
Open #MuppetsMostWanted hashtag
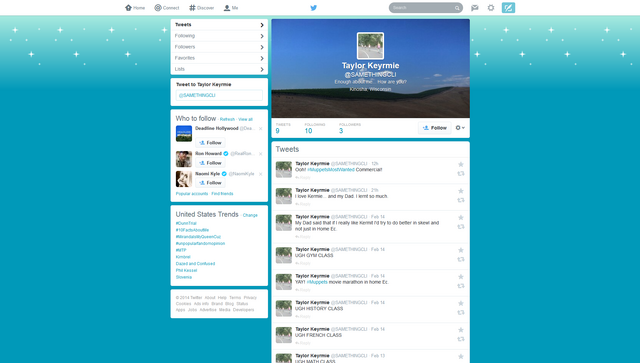pos(331,169)
